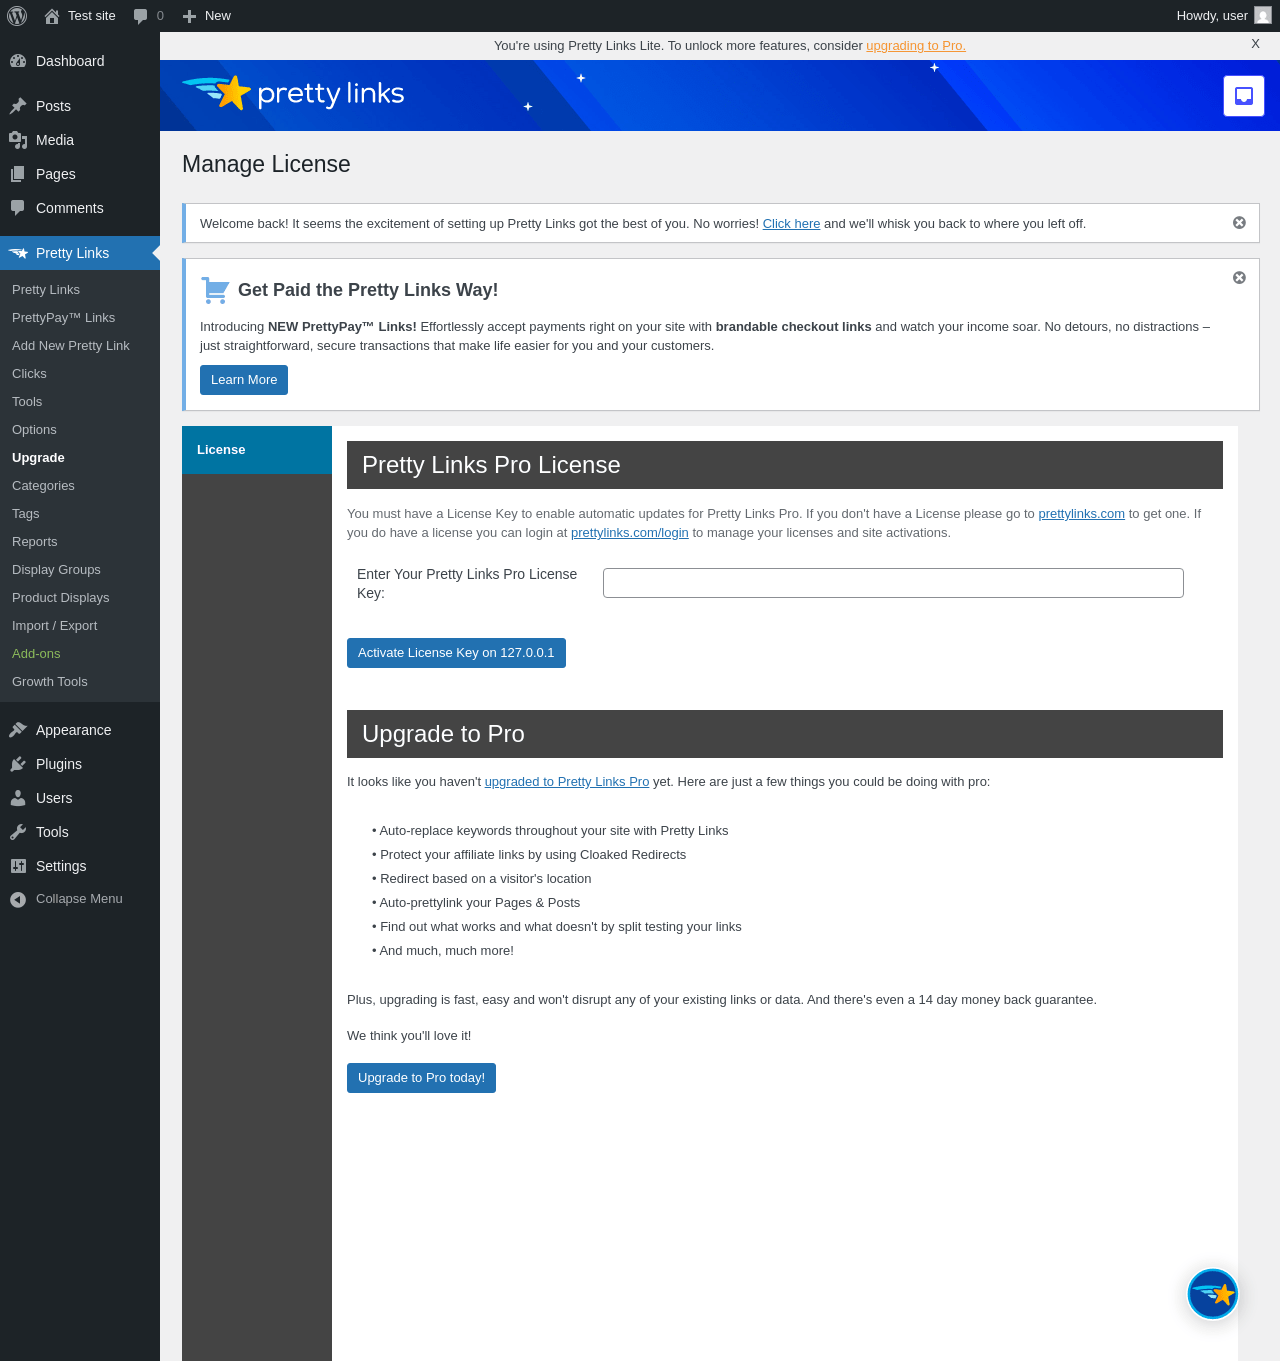Open PrettyPay™ Links submenu item

point(64,318)
